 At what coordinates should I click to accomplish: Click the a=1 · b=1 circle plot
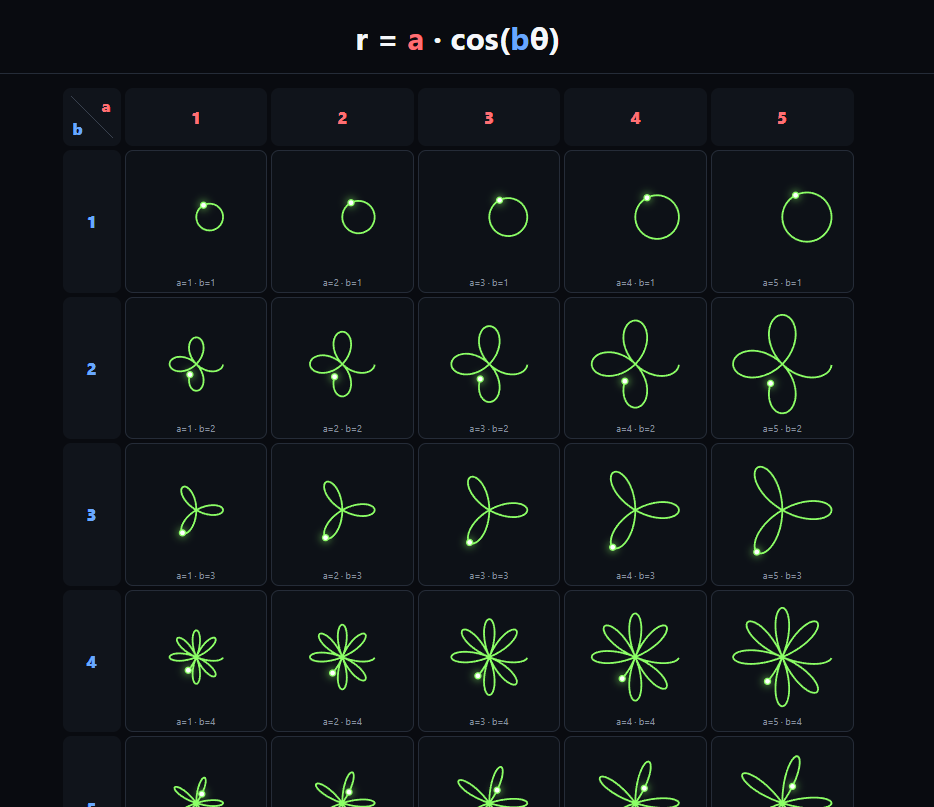(196, 222)
